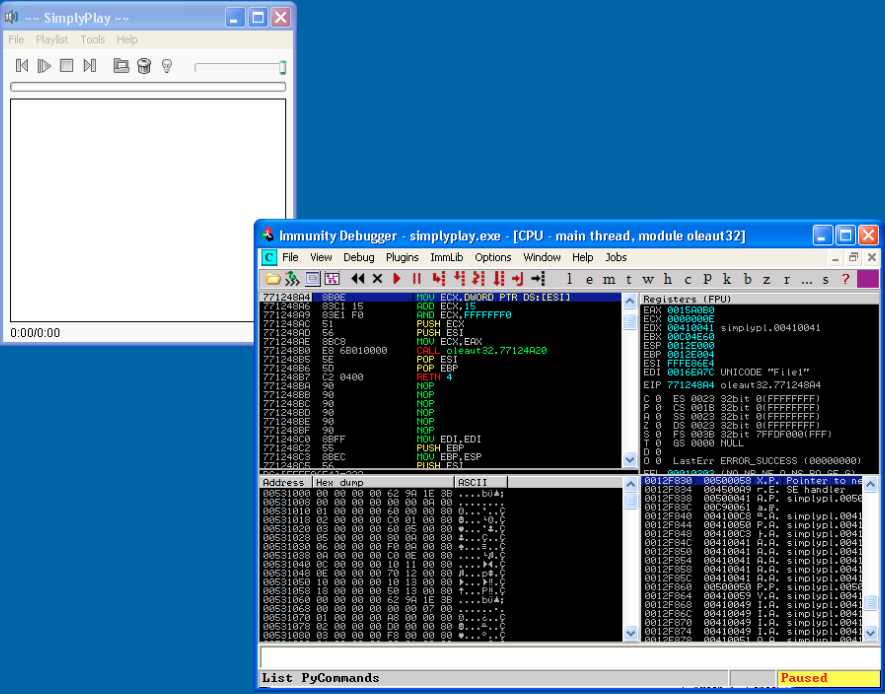
Task: Show call stack with the 'k' button
Action: 727,279
